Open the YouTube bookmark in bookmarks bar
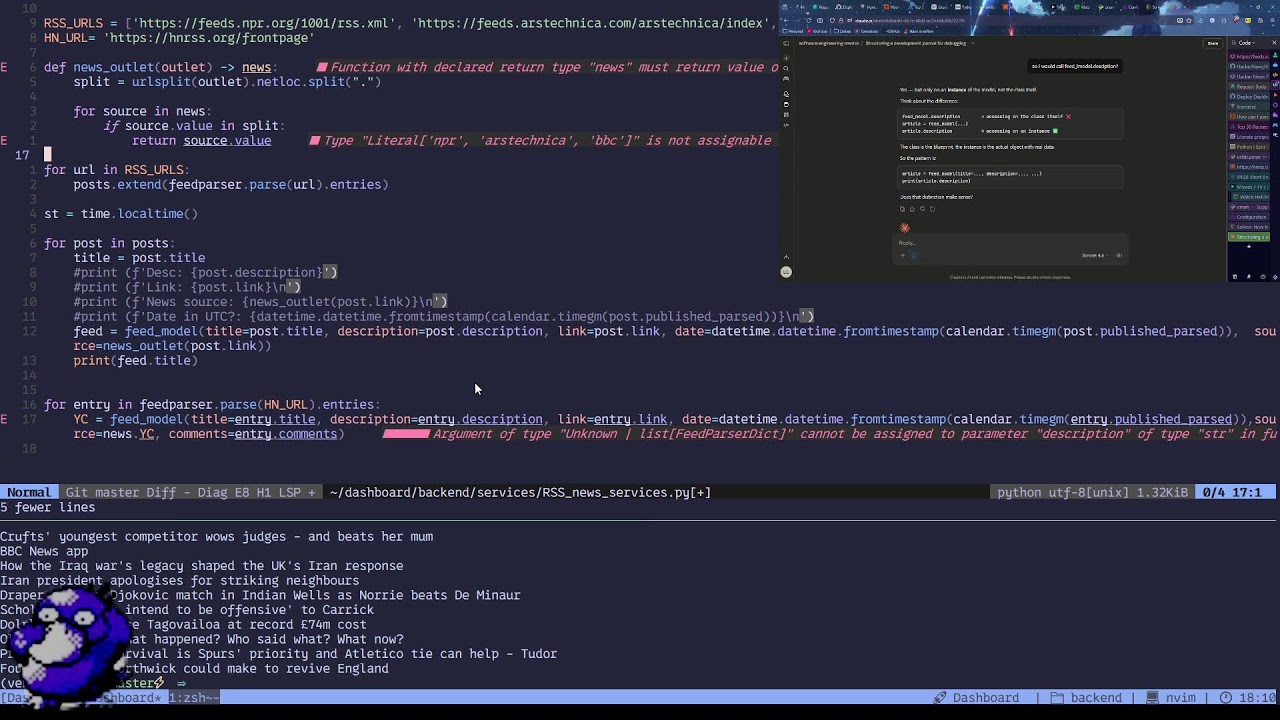The width and height of the screenshot is (1280, 720). click(x=819, y=31)
